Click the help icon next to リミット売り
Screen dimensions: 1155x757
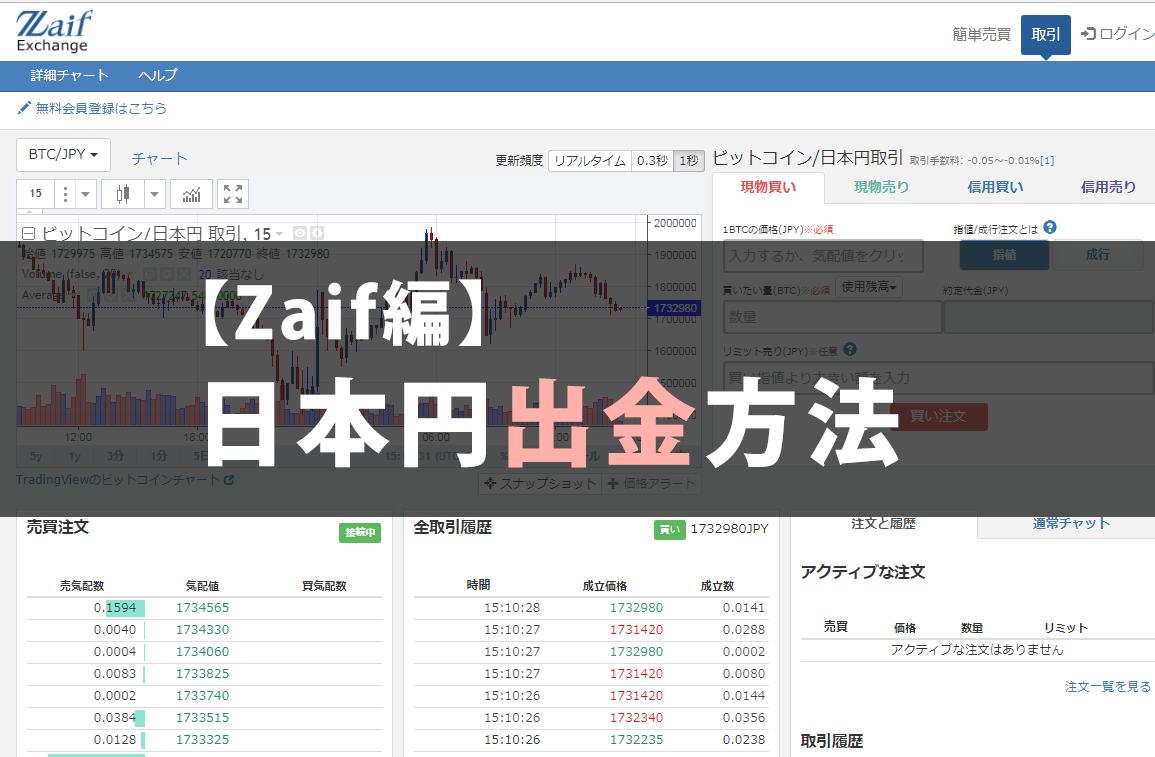coord(850,350)
